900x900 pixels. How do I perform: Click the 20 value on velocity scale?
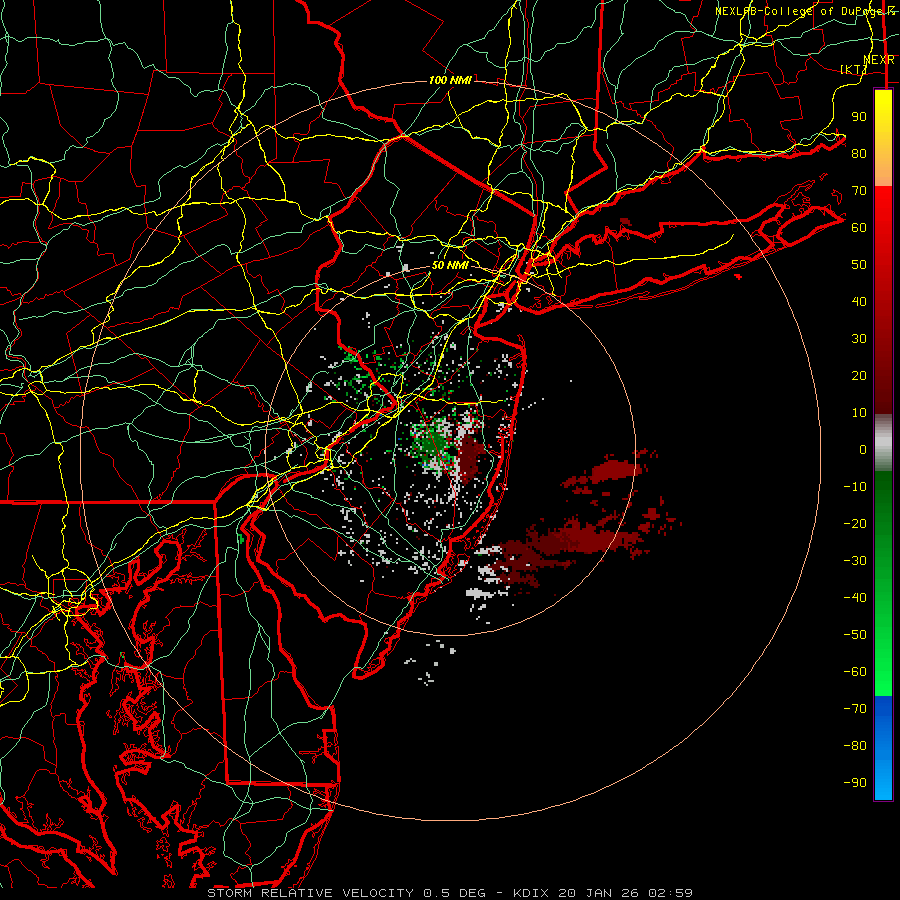(x=859, y=375)
